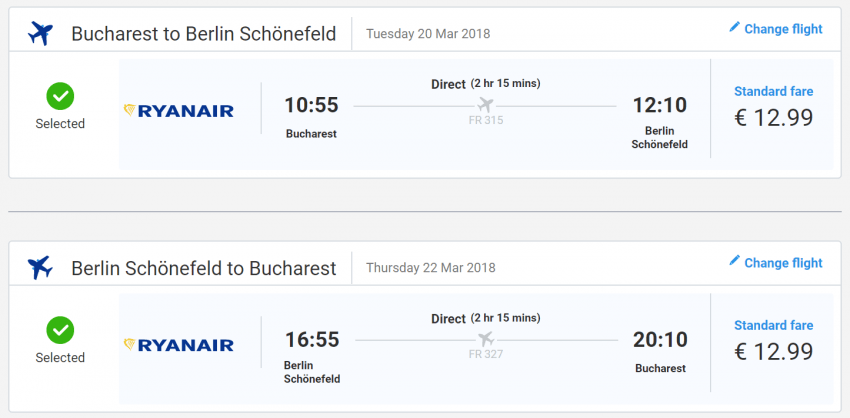Click the pencil icon on the outbound flight

tap(734, 28)
